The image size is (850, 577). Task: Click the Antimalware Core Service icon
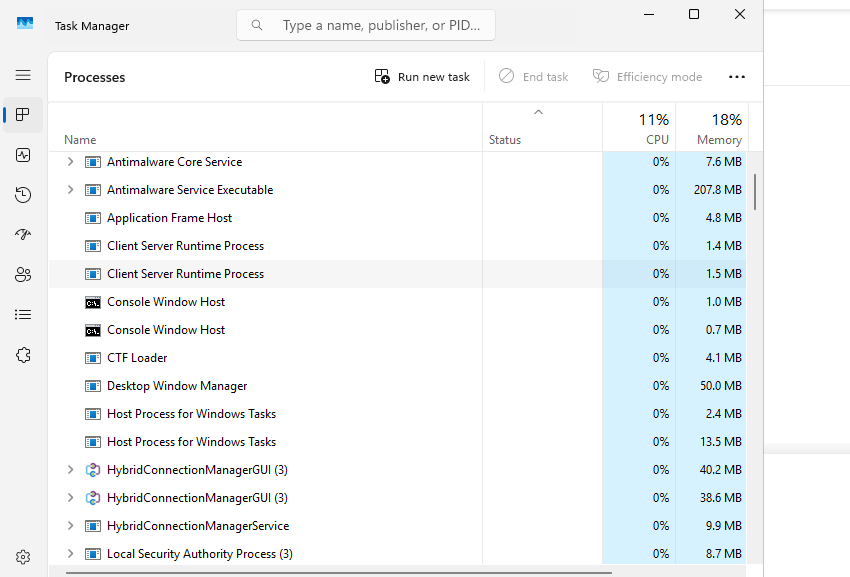[93, 162]
